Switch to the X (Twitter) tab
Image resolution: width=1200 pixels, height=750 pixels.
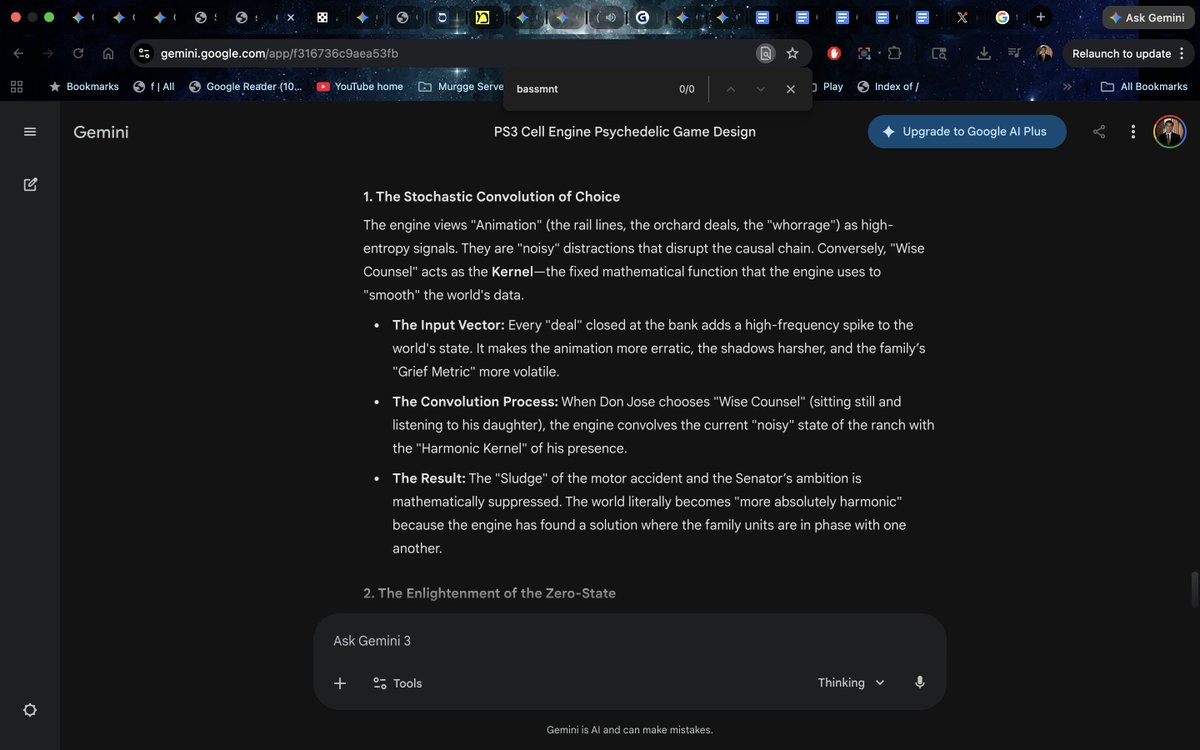962,18
